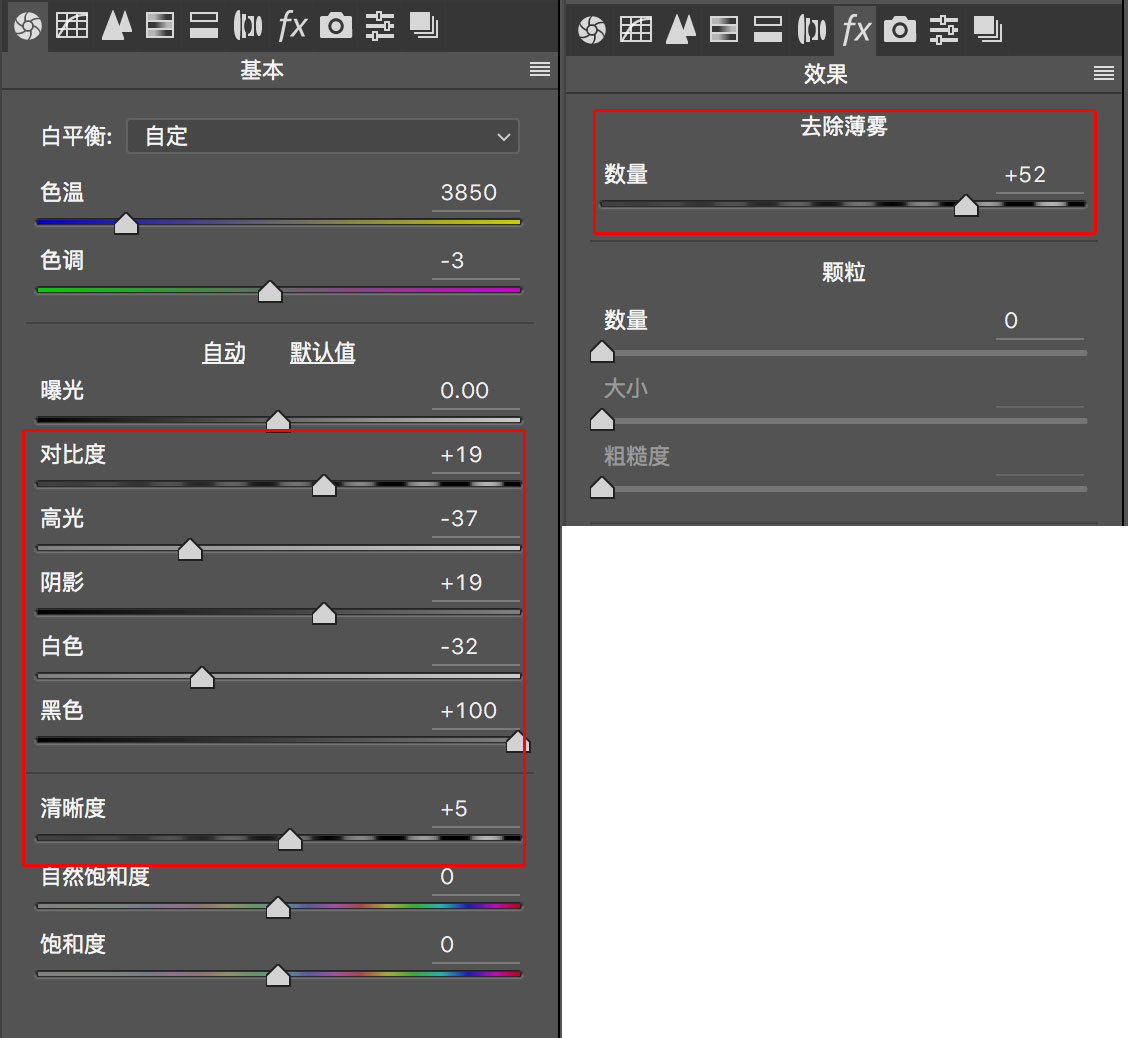The width and height of the screenshot is (1128, 1038).
Task: Switch to Camera Calibration in right panel
Action: click(x=900, y=29)
